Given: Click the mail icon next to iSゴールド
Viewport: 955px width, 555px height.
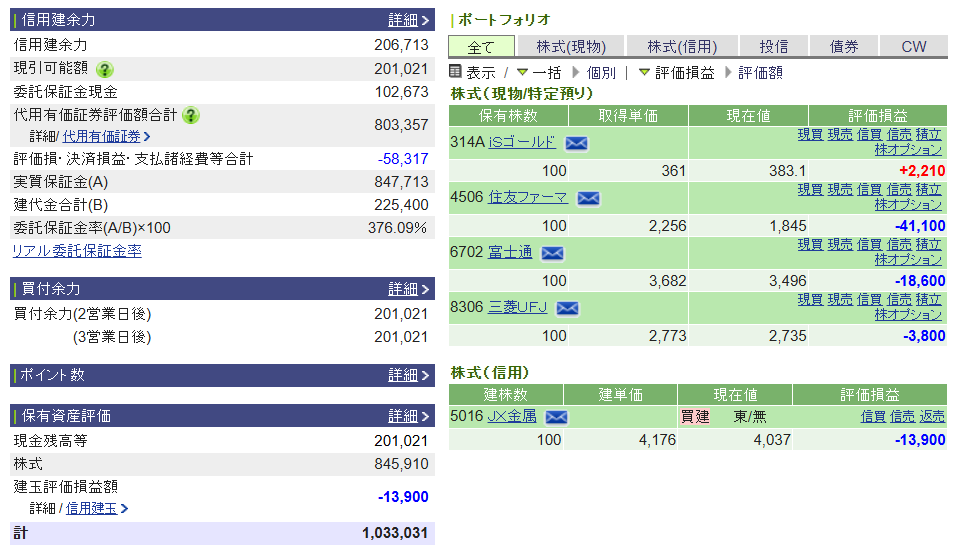Looking at the screenshot, I should click(577, 143).
